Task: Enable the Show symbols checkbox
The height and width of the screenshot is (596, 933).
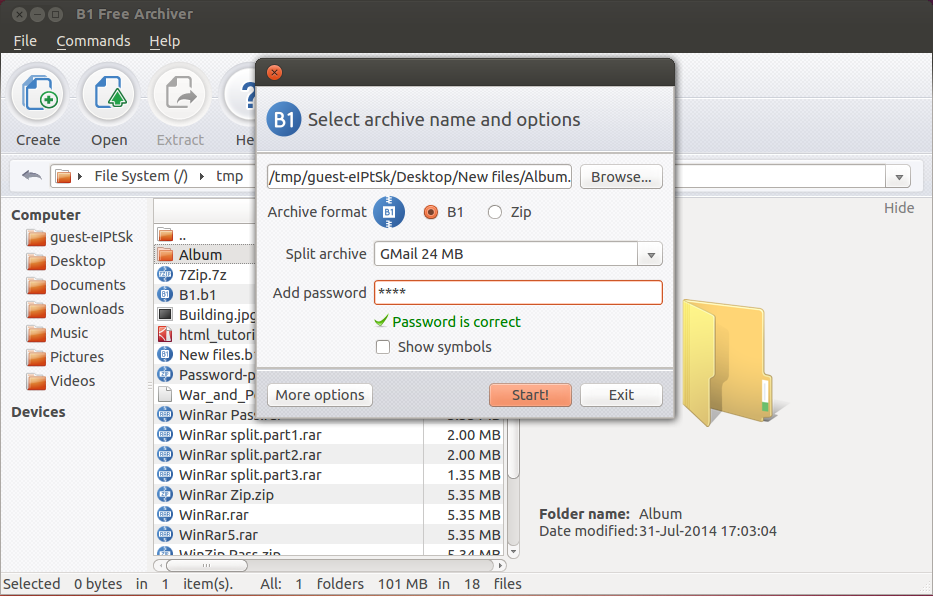Action: [x=383, y=347]
